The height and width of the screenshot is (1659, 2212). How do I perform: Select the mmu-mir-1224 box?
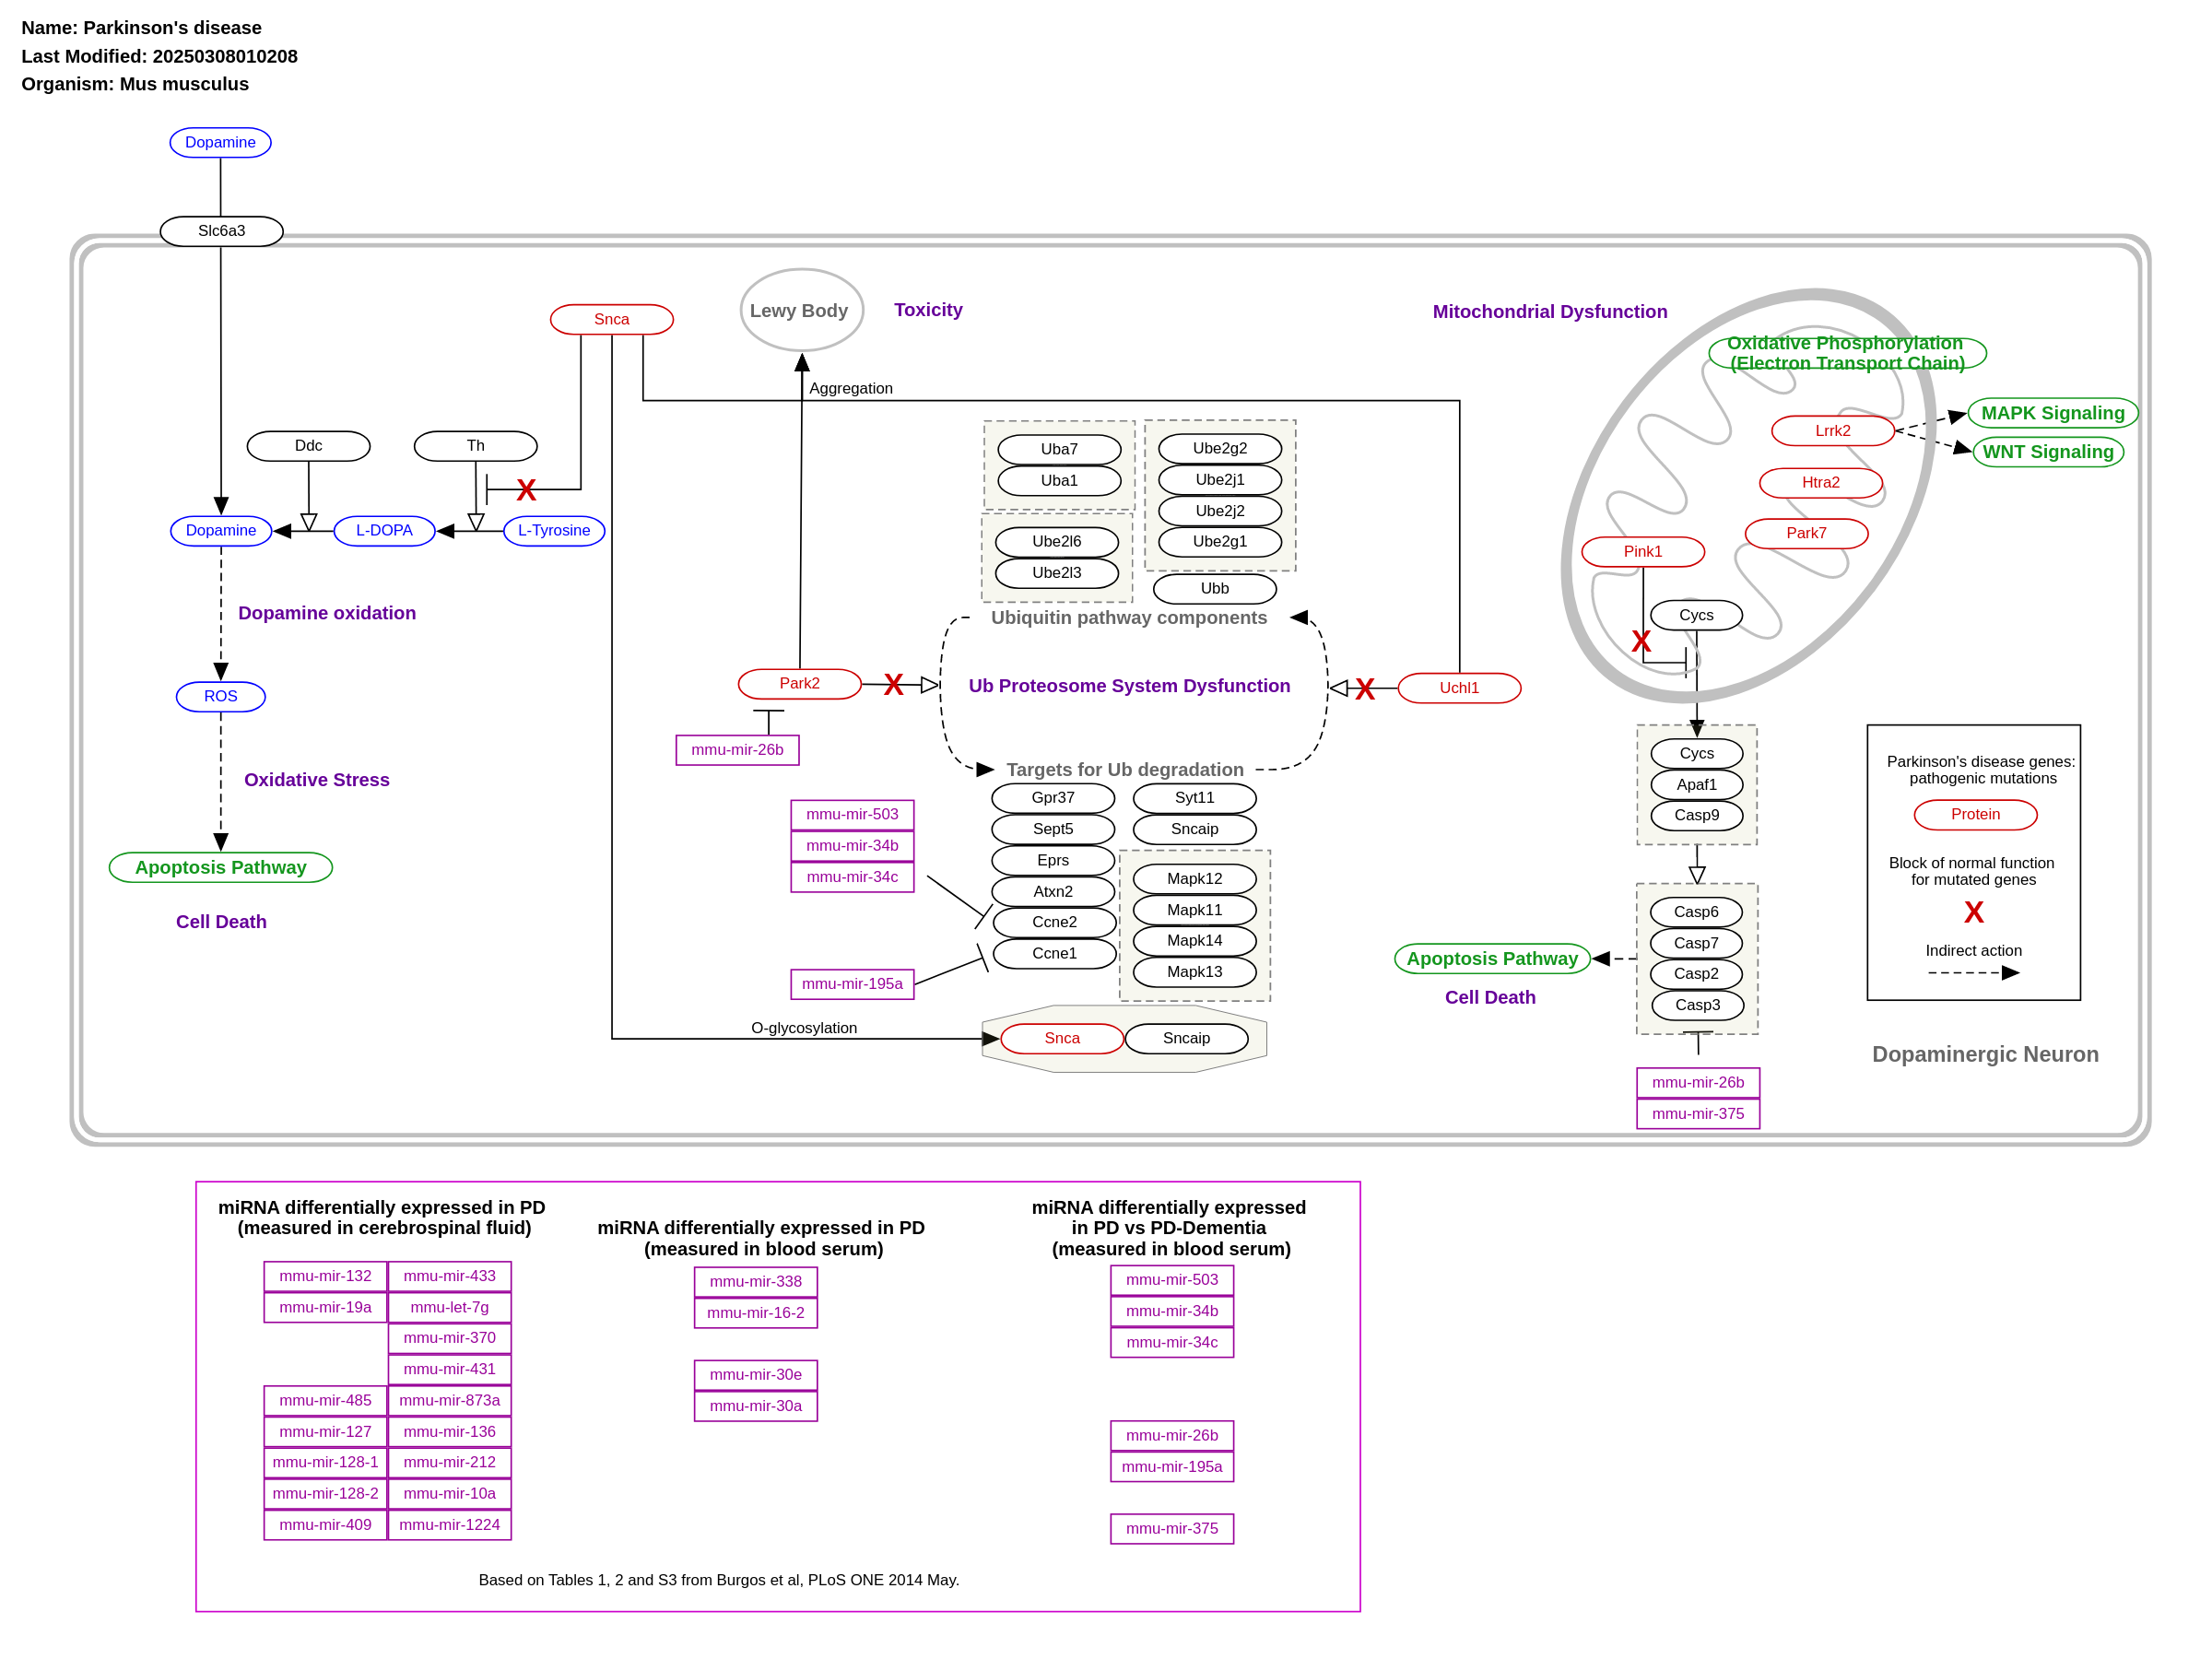449,1524
